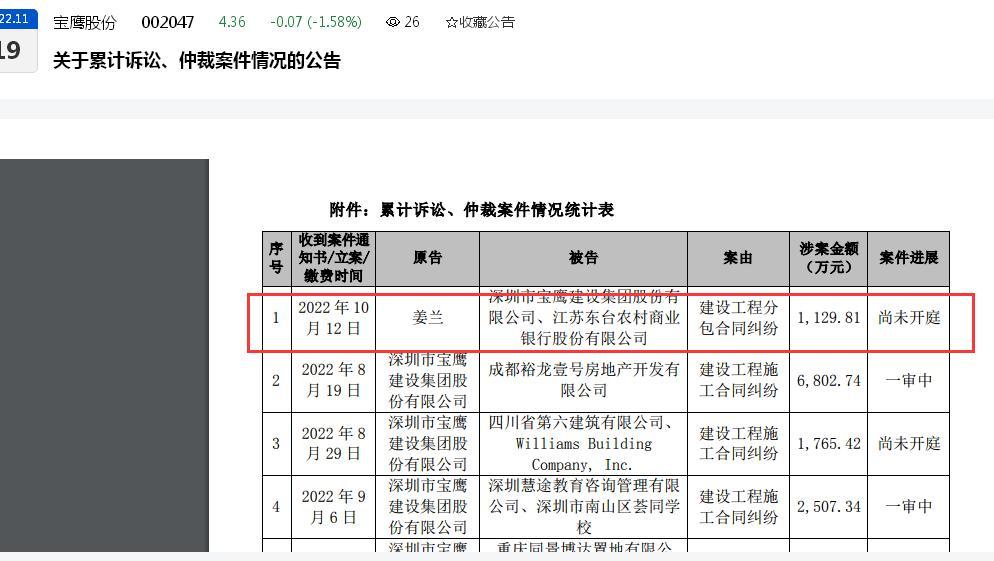Select defendant cell with 深圳慧途教育咨询管理有限公司
Image resolution: width=994 pixels, height=561 pixels.
coord(583,506)
